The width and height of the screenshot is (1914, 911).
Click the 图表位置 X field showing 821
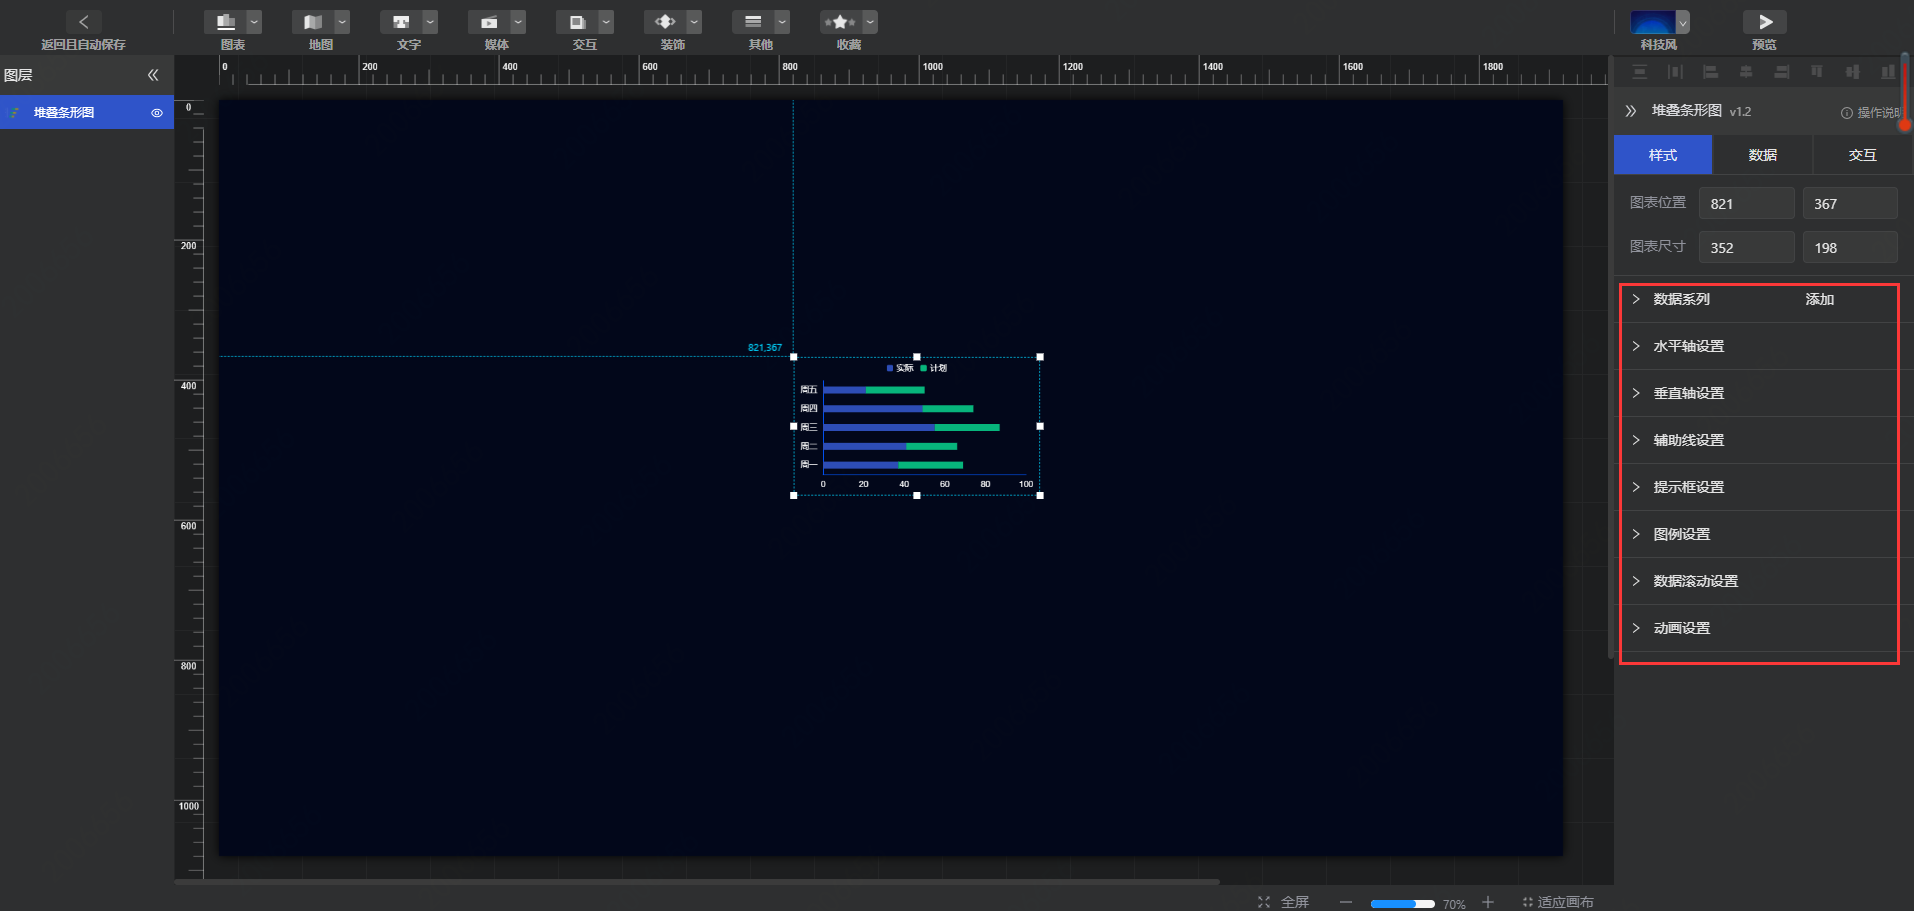click(x=1746, y=203)
